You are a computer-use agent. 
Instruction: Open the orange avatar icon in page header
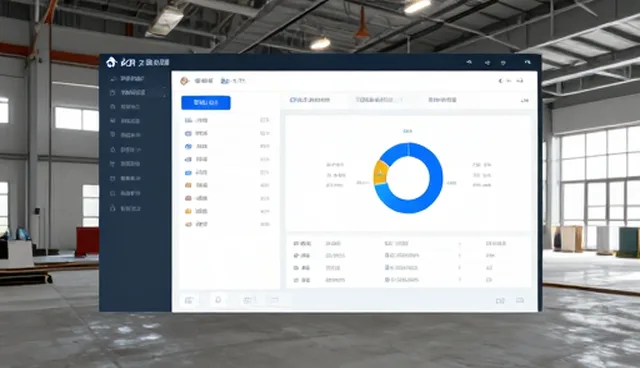tap(184, 81)
